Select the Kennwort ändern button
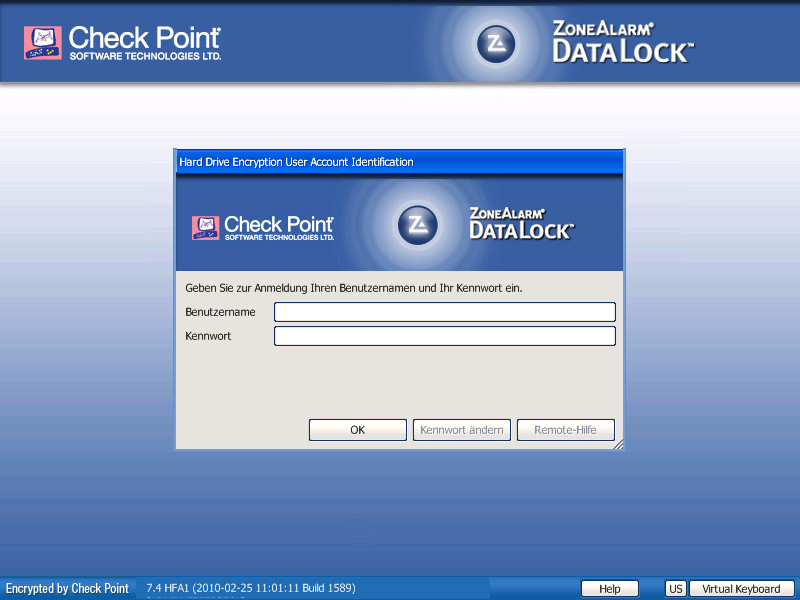This screenshot has width=800, height=600. pyautogui.click(x=462, y=430)
